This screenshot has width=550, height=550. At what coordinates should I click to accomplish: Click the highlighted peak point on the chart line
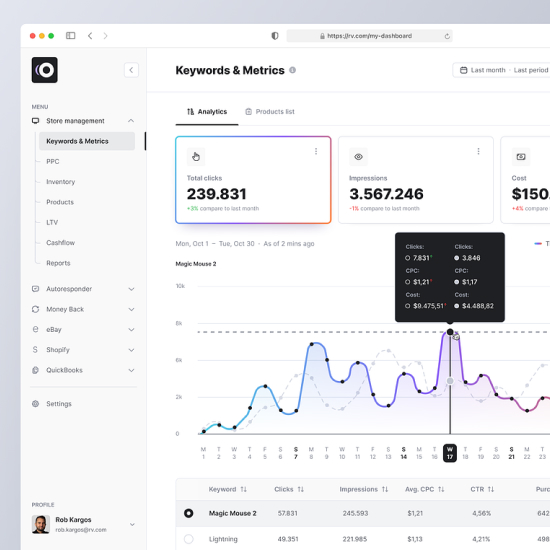(450, 332)
